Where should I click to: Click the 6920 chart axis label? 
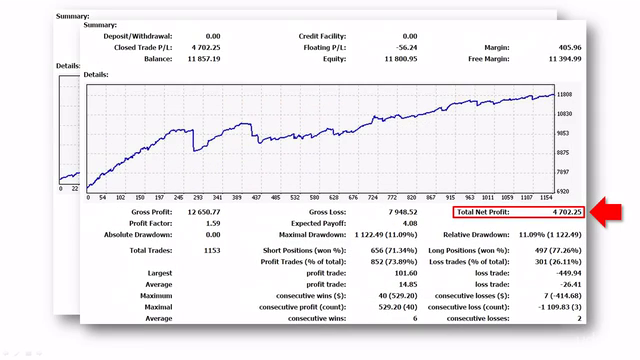[563, 191]
